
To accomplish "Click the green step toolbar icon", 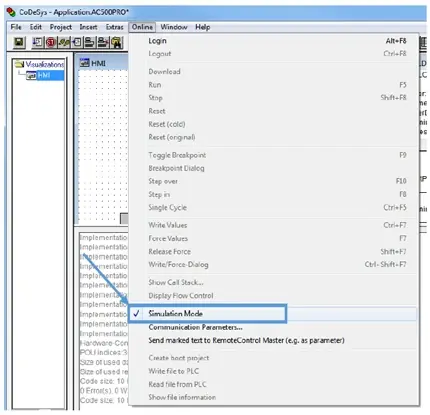I will click(x=64, y=42).
